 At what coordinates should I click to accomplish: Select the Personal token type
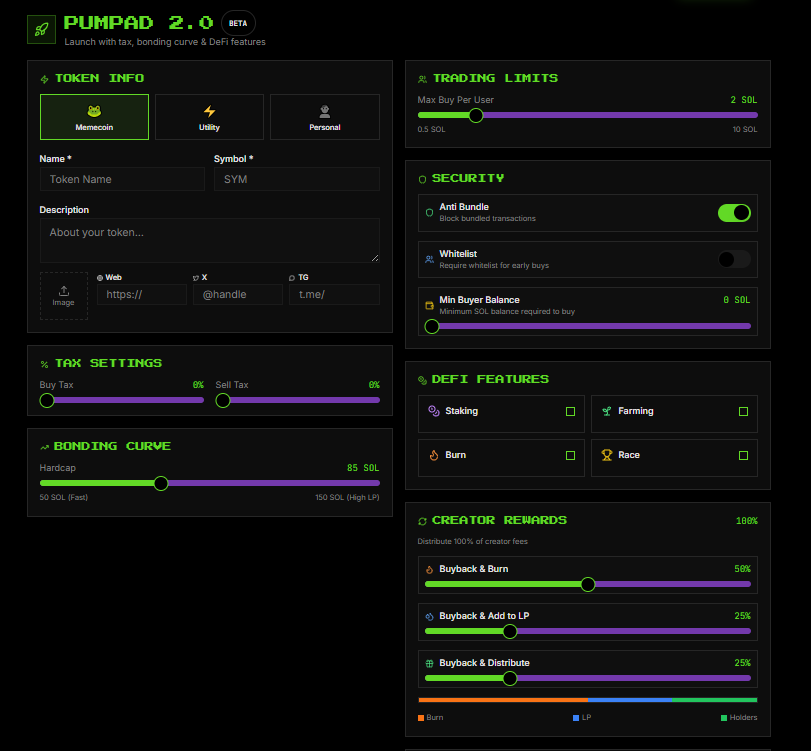(x=325, y=117)
